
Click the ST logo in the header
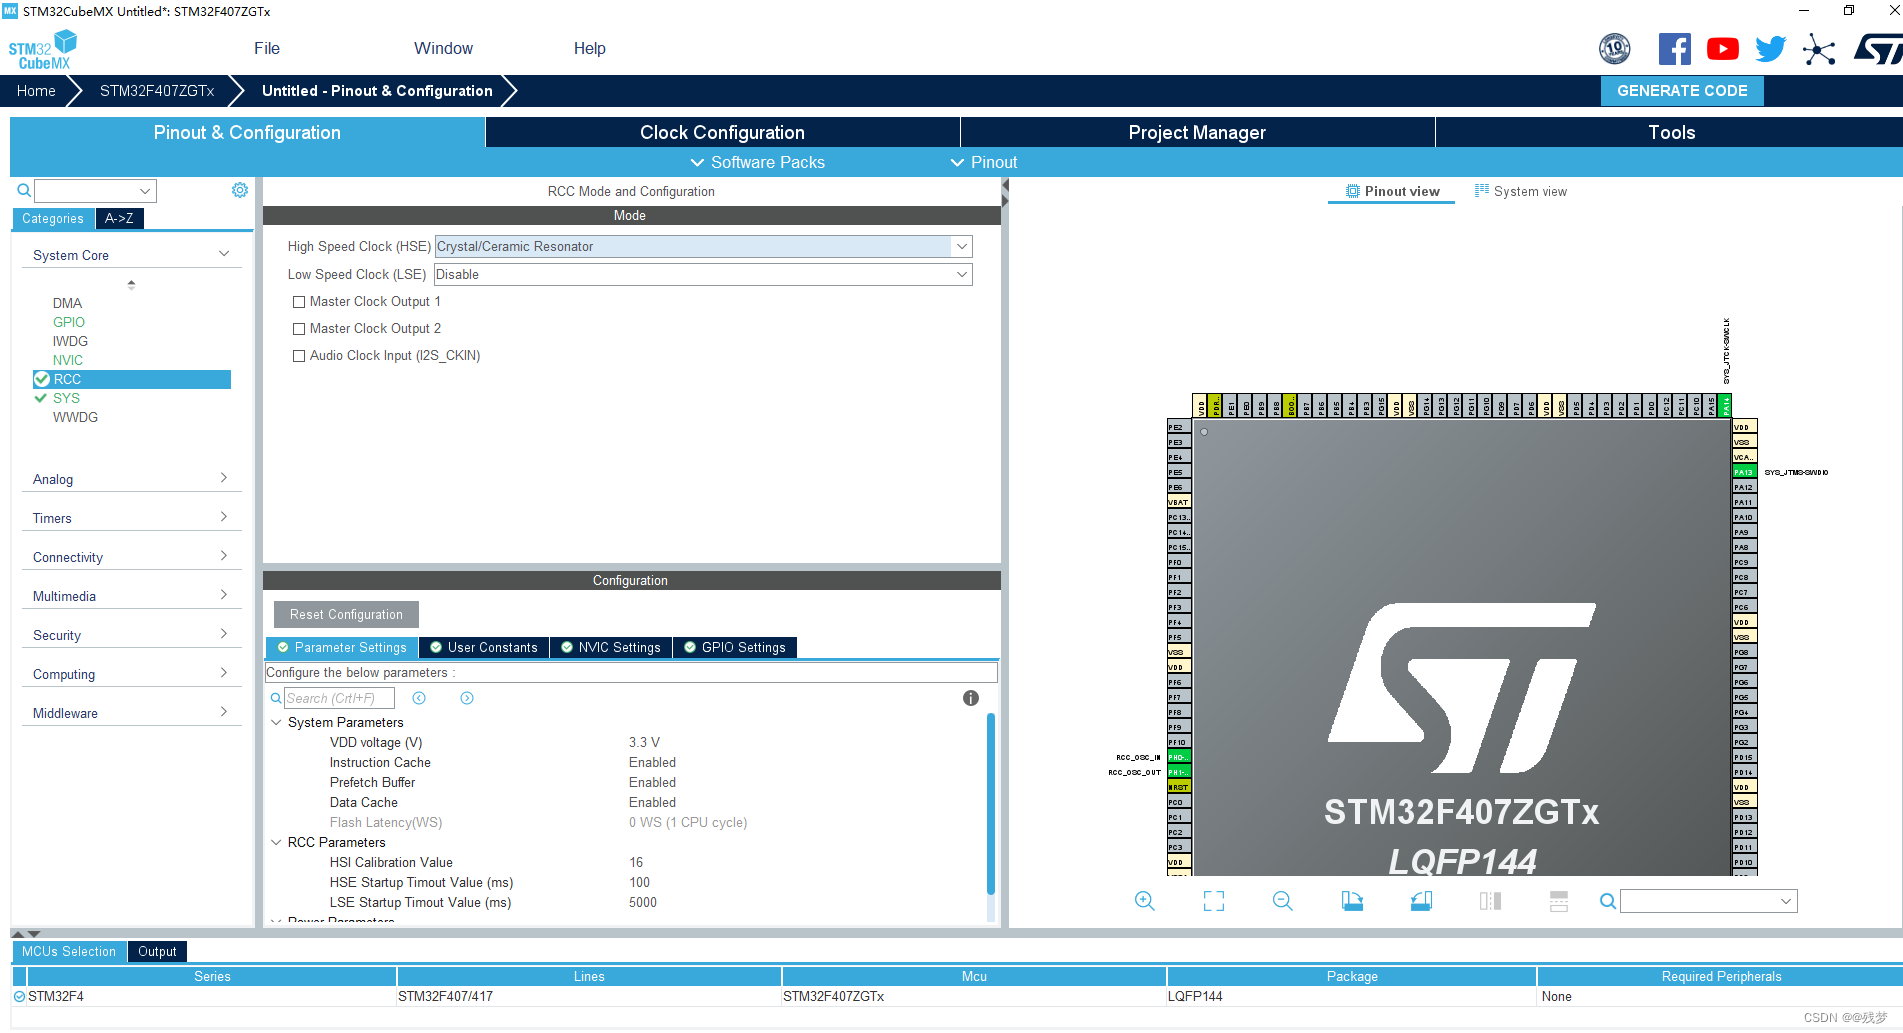tap(1877, 49)
